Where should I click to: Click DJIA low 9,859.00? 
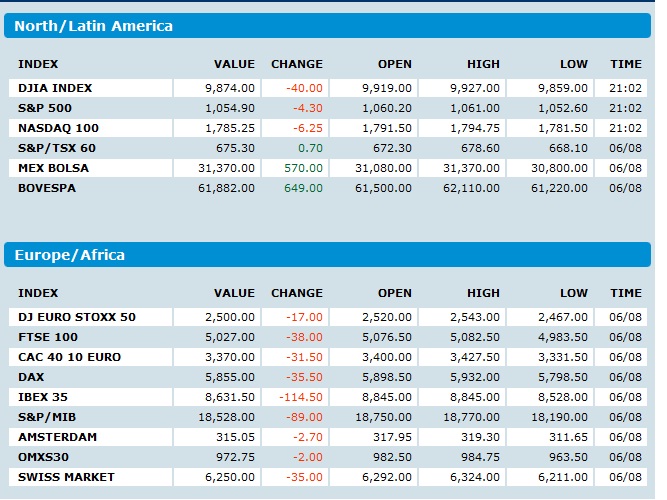(x=563, y=88)
